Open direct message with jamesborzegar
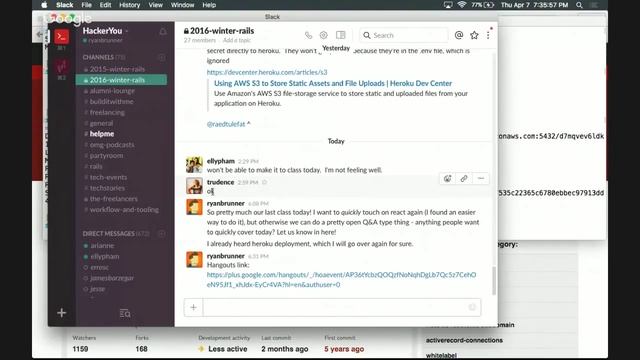 coord(111,278)
